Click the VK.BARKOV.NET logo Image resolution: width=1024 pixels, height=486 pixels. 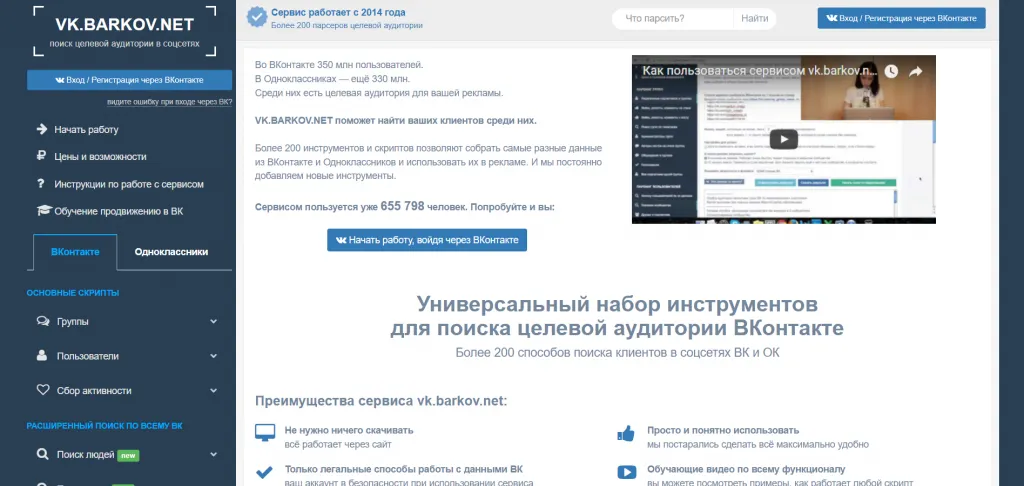pos(124,25)
